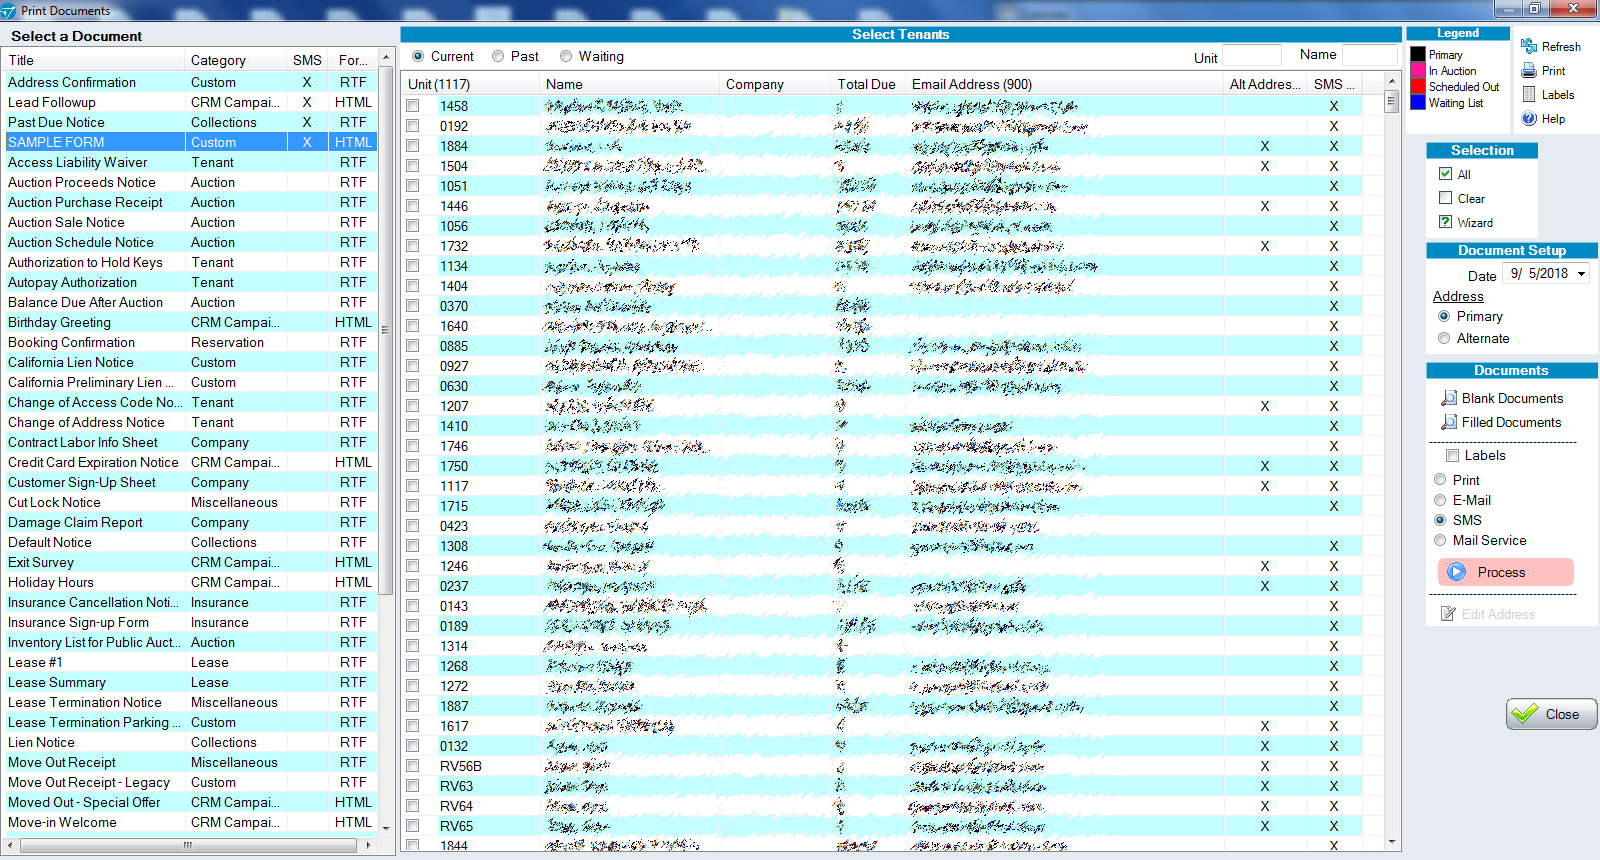Click the black Primary legend swatch
Screen dimensions: 1600x860
(x=1418, y=54)
